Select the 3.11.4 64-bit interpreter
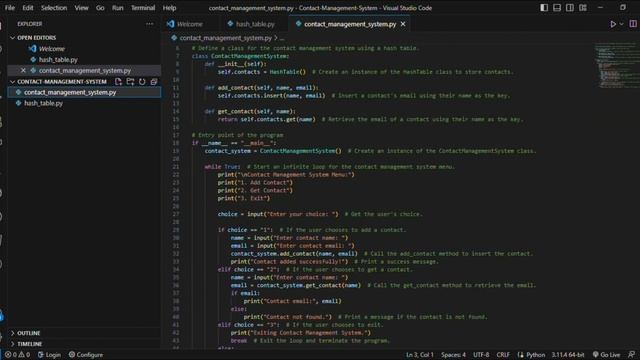This screenshot has width=640, height=360. point(568,355)
